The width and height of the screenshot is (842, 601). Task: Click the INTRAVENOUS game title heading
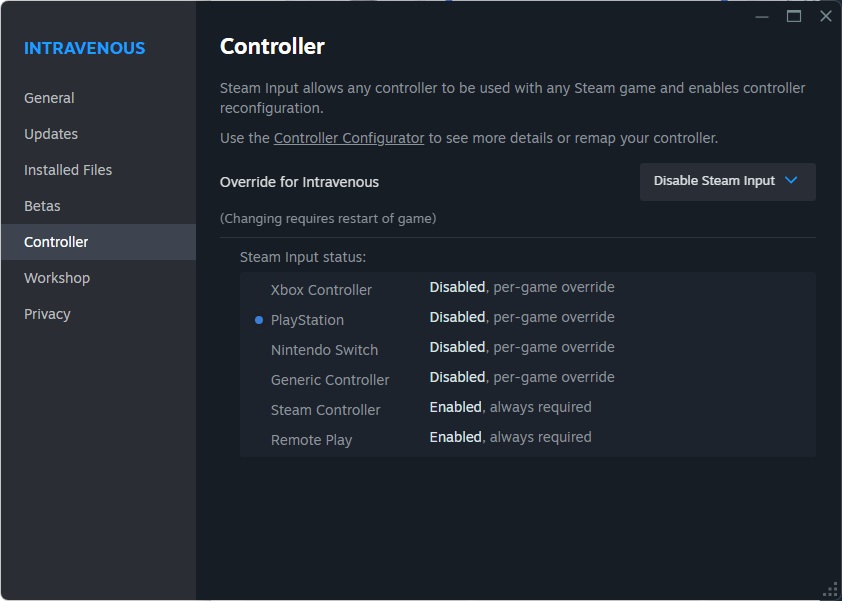pyautogui.click(x=85, y=48)
